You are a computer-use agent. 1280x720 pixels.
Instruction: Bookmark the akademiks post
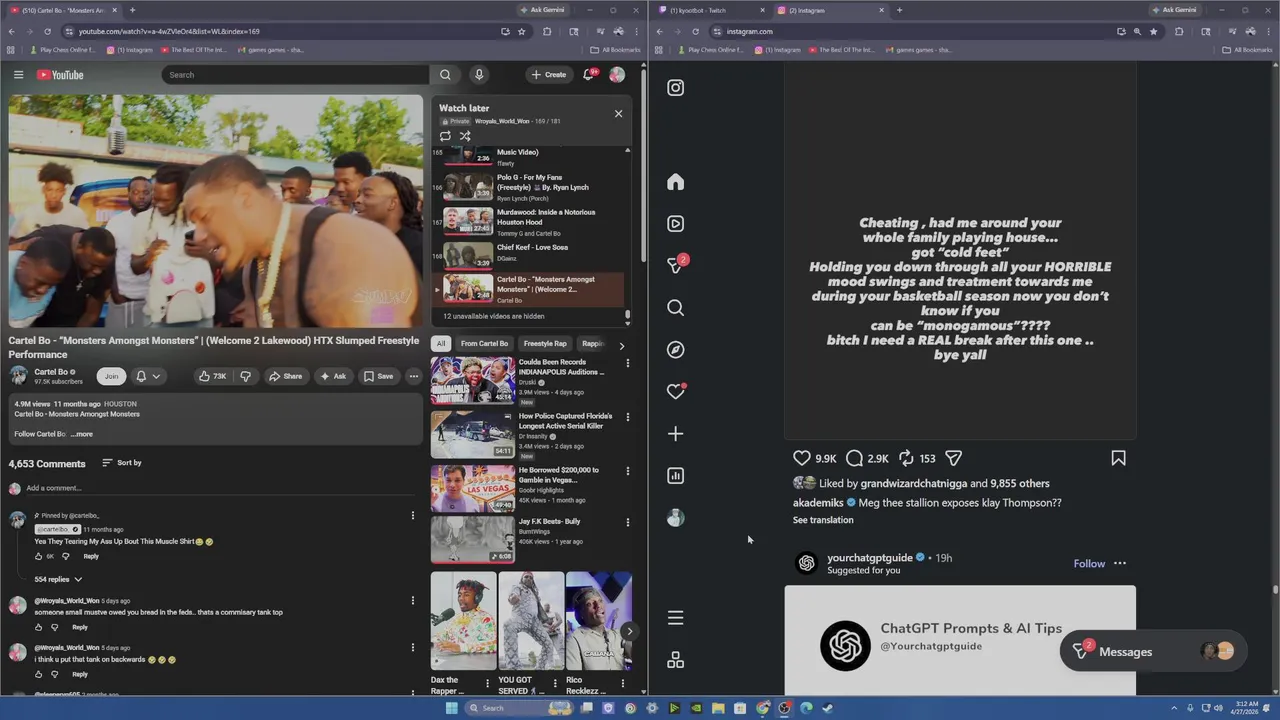[x=1118, y=458]
